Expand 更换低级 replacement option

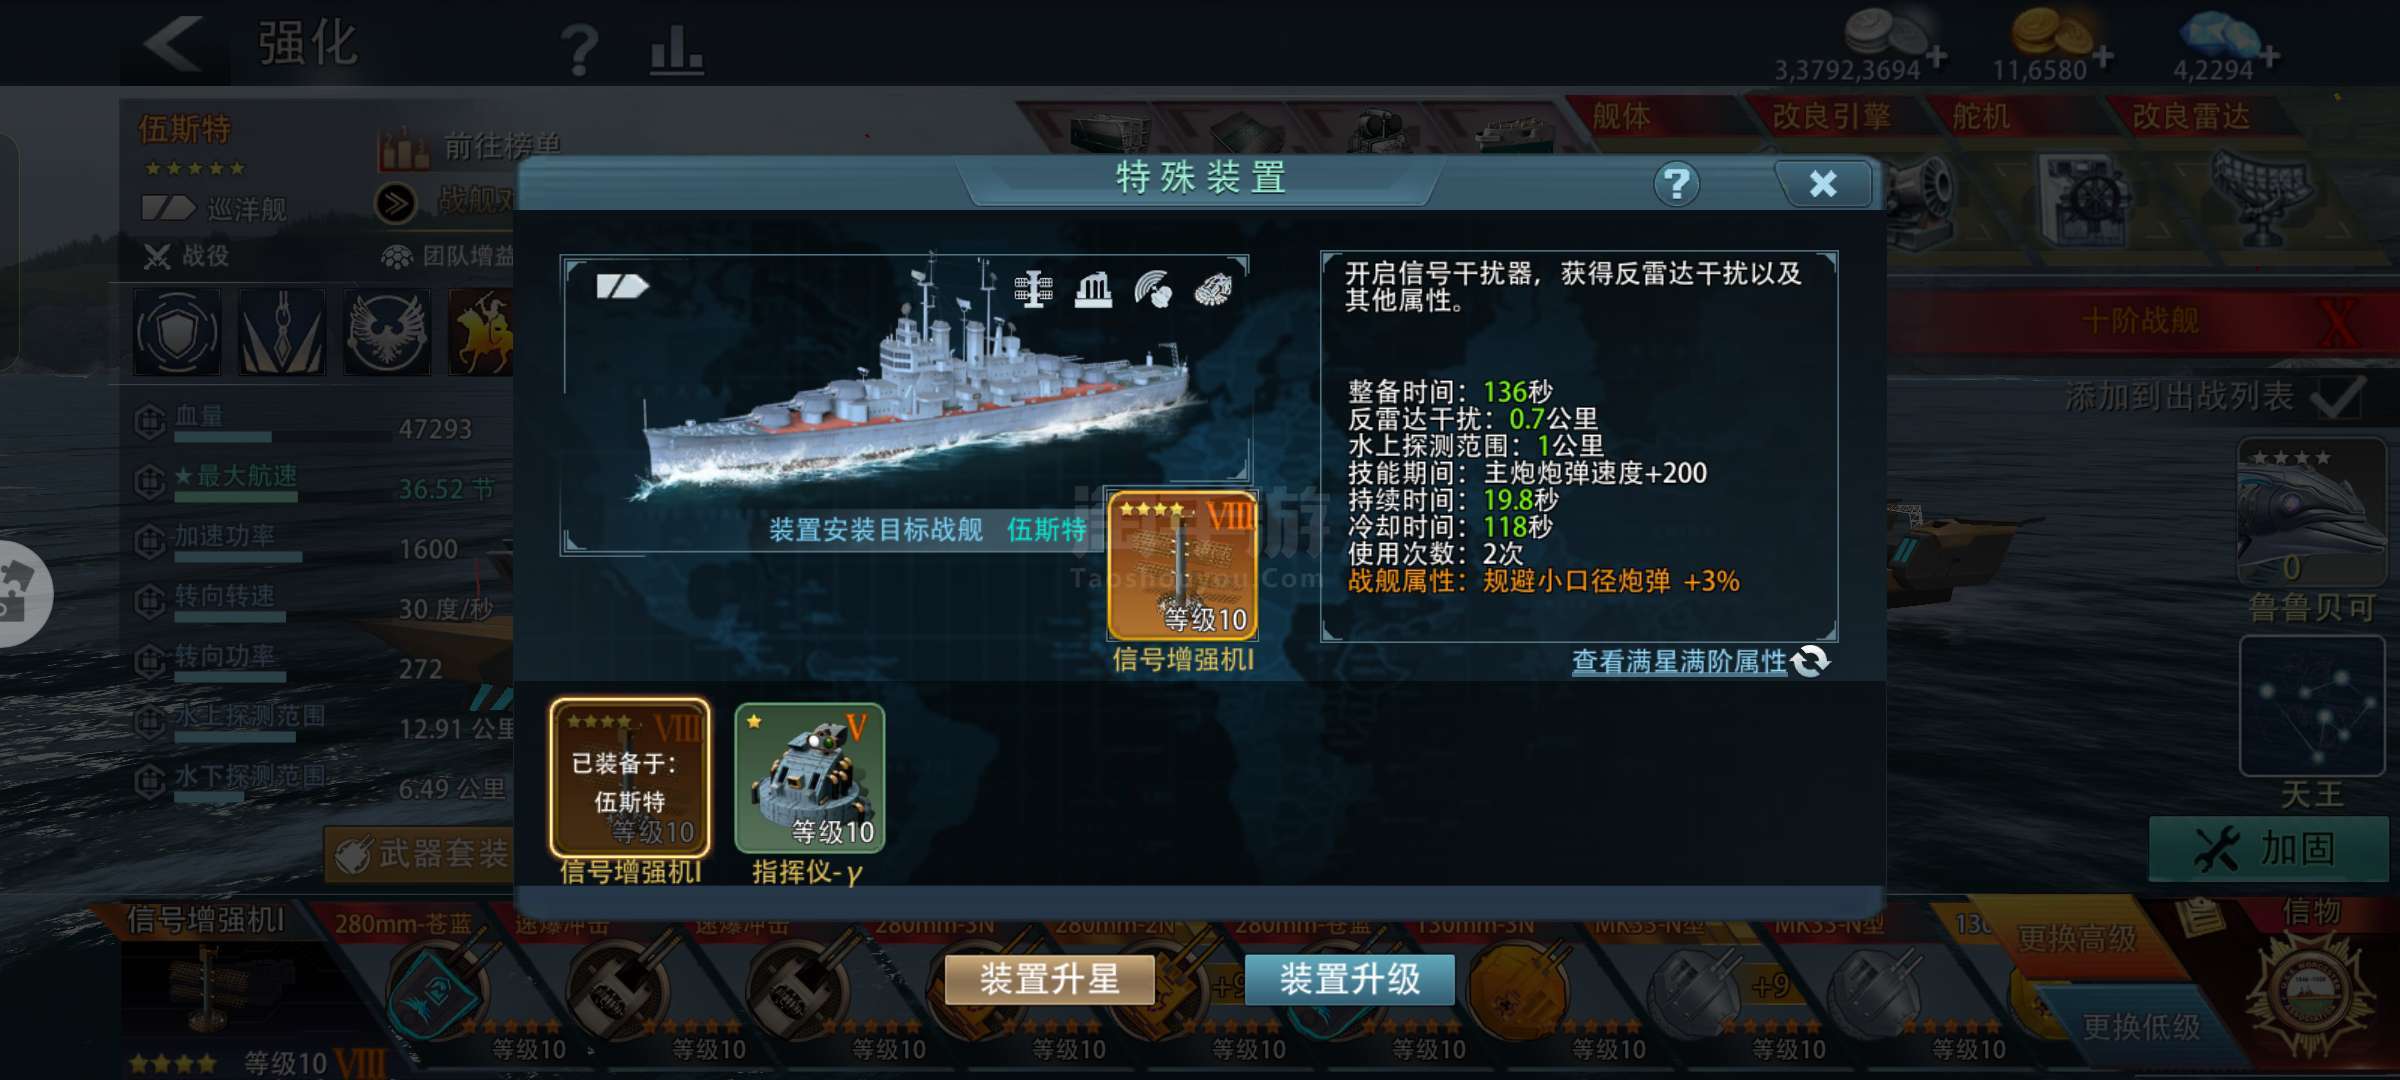pos(2141,1026)
